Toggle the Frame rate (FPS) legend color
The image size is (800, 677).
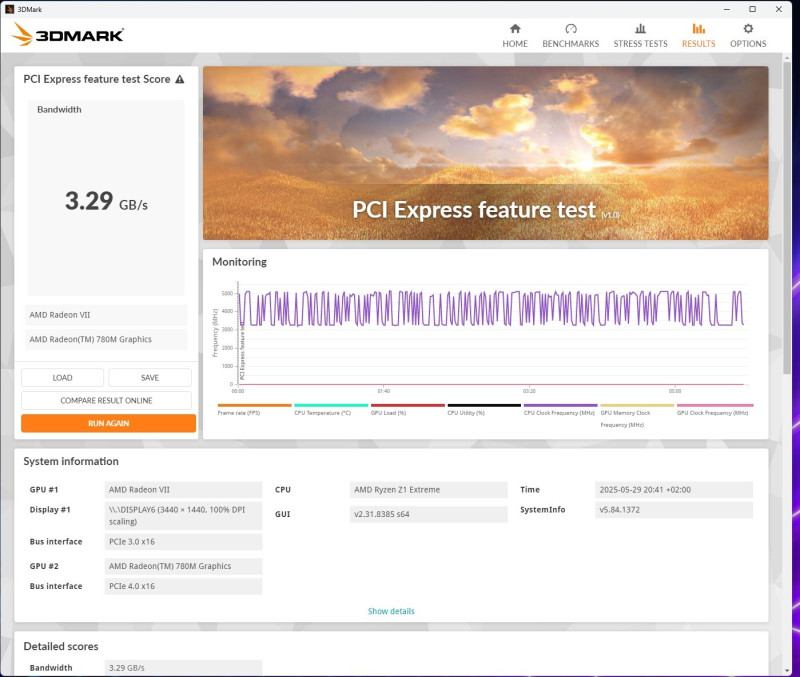(254, 406)
